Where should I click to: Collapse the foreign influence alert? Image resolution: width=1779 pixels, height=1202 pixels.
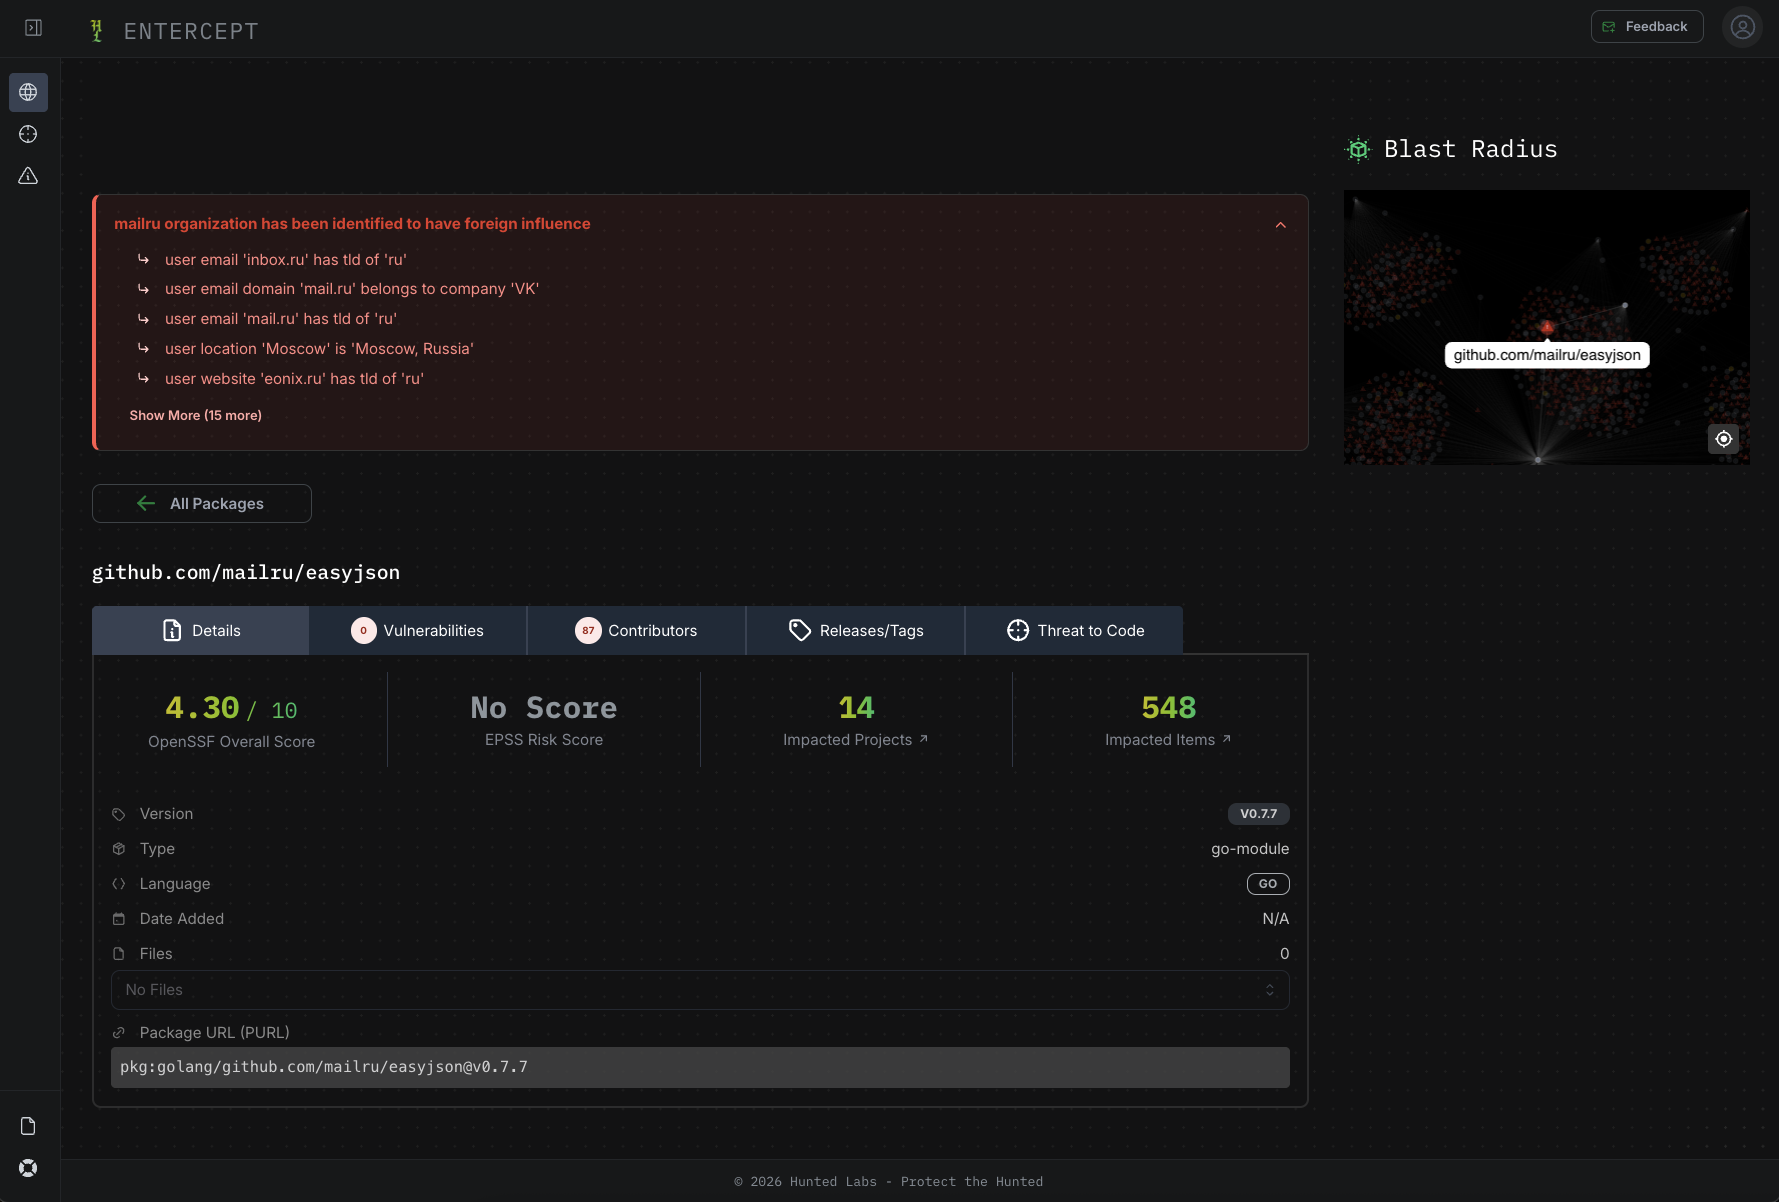[x=1281, y=225]
